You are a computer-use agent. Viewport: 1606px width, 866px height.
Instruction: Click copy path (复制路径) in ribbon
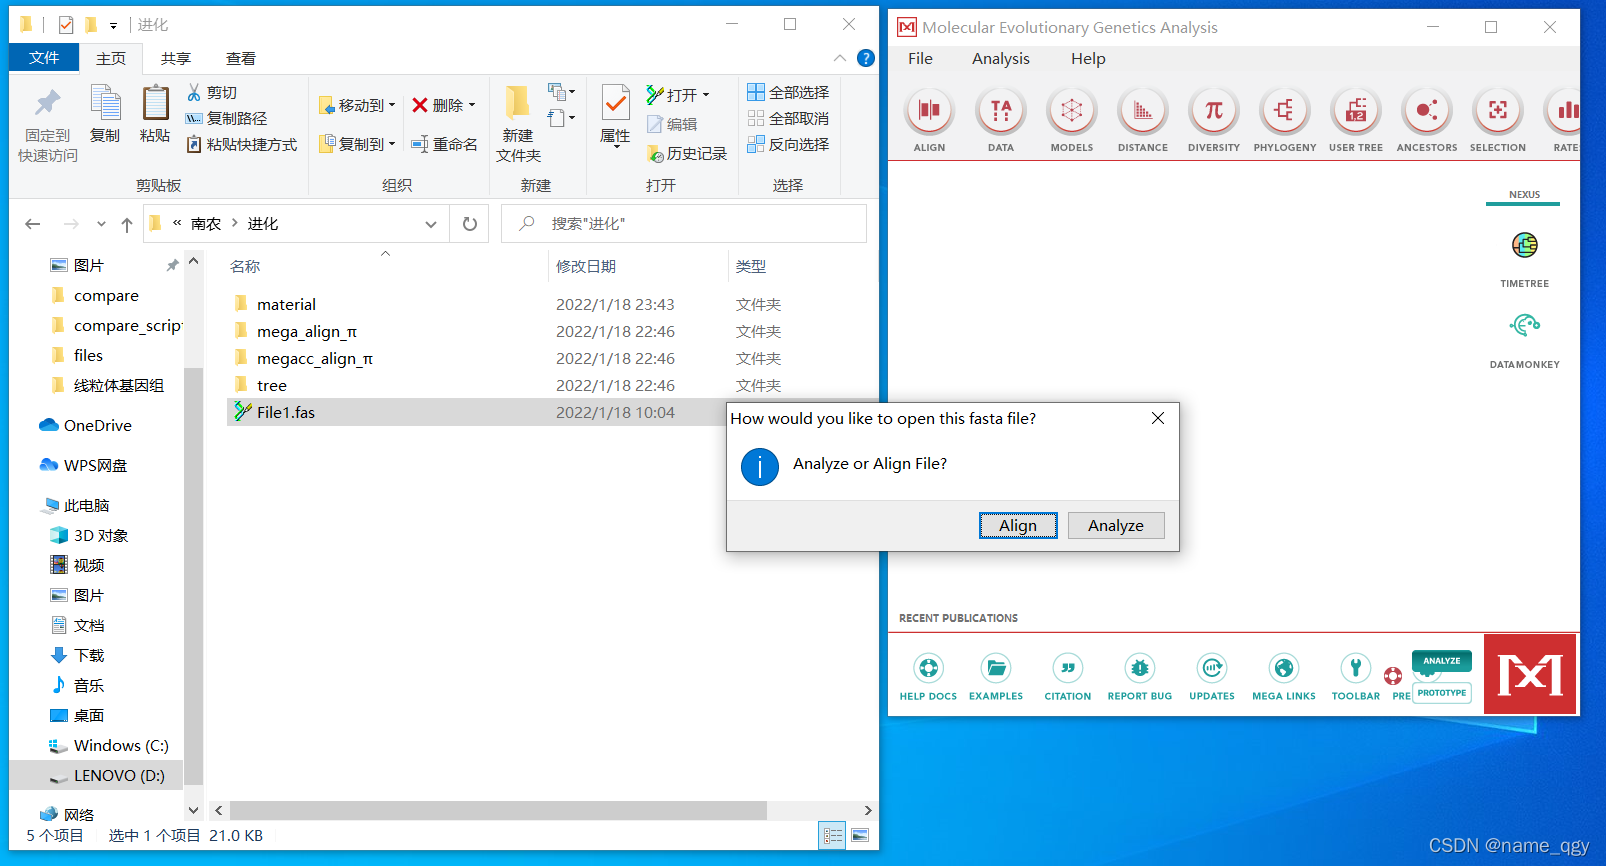[x=227, y=118]
